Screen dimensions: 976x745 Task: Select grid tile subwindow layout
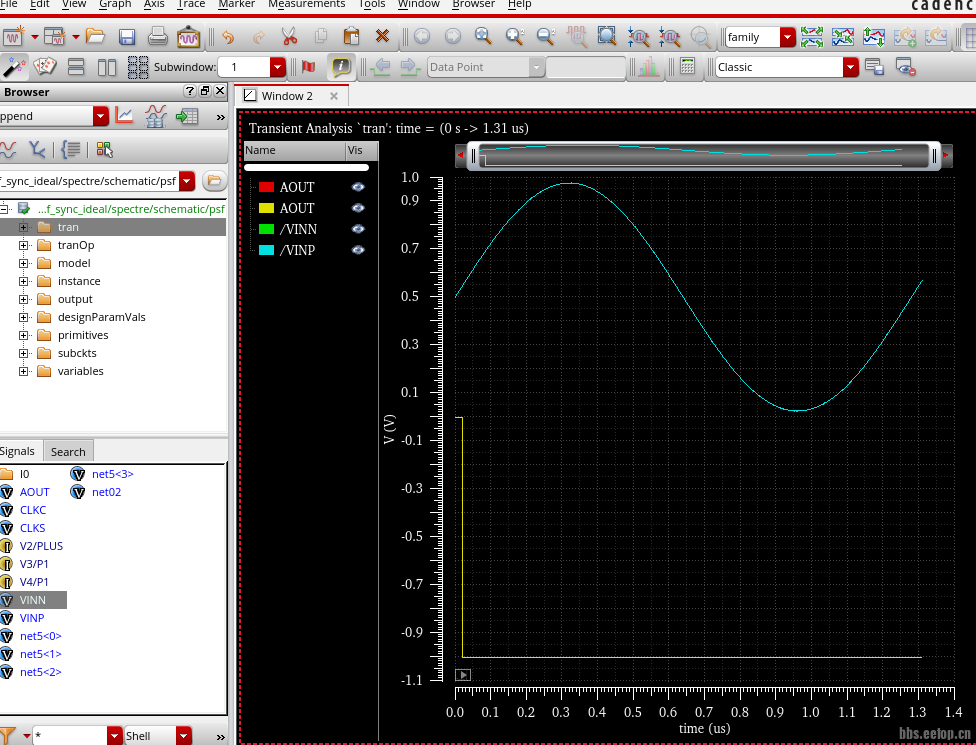click(x=138, y=67)
